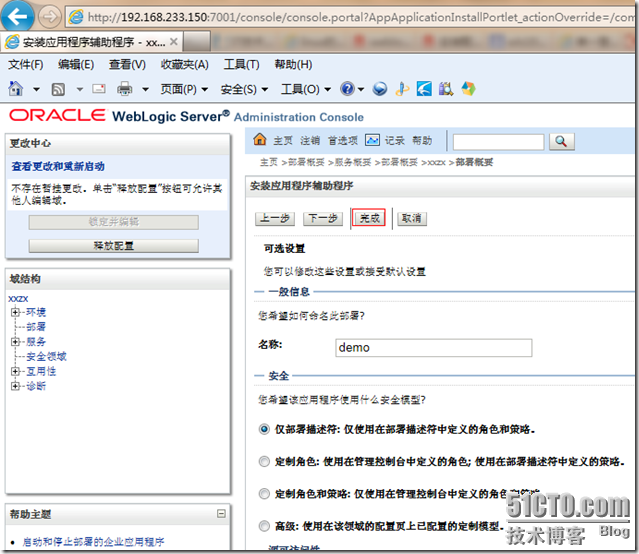The image size is (639, 554).
Task: Click the research book toolbar icon
Action: point(446,88)
